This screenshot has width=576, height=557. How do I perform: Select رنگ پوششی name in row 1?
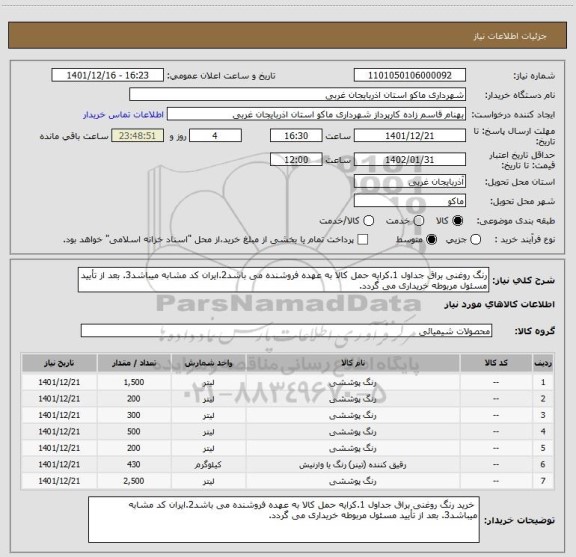coord(353,382)
